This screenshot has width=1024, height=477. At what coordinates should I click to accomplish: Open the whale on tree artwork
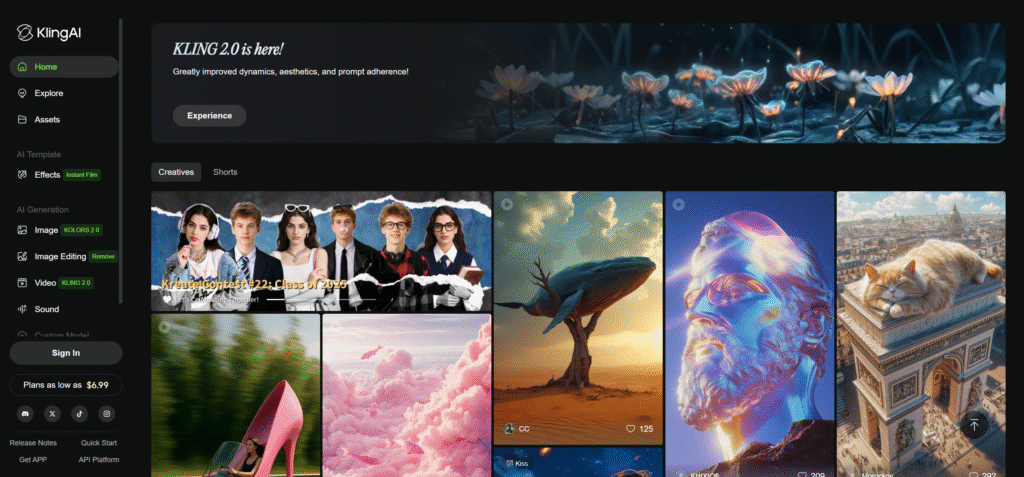point(578,318)
